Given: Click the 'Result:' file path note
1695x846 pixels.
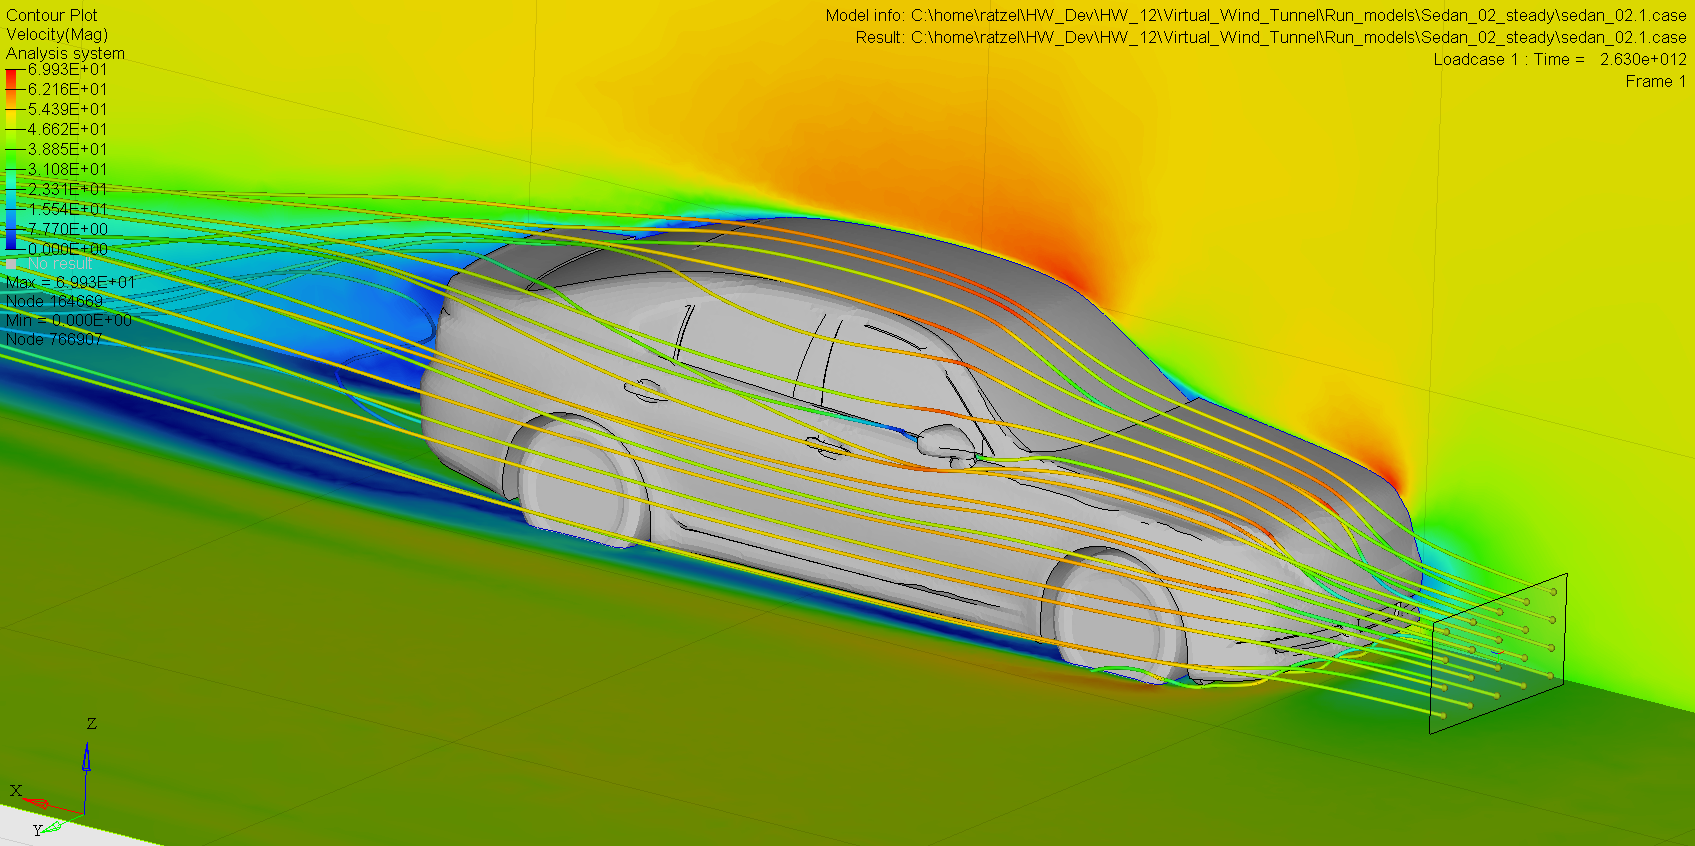Looking at the screenshot, I should click(1271, 37).
